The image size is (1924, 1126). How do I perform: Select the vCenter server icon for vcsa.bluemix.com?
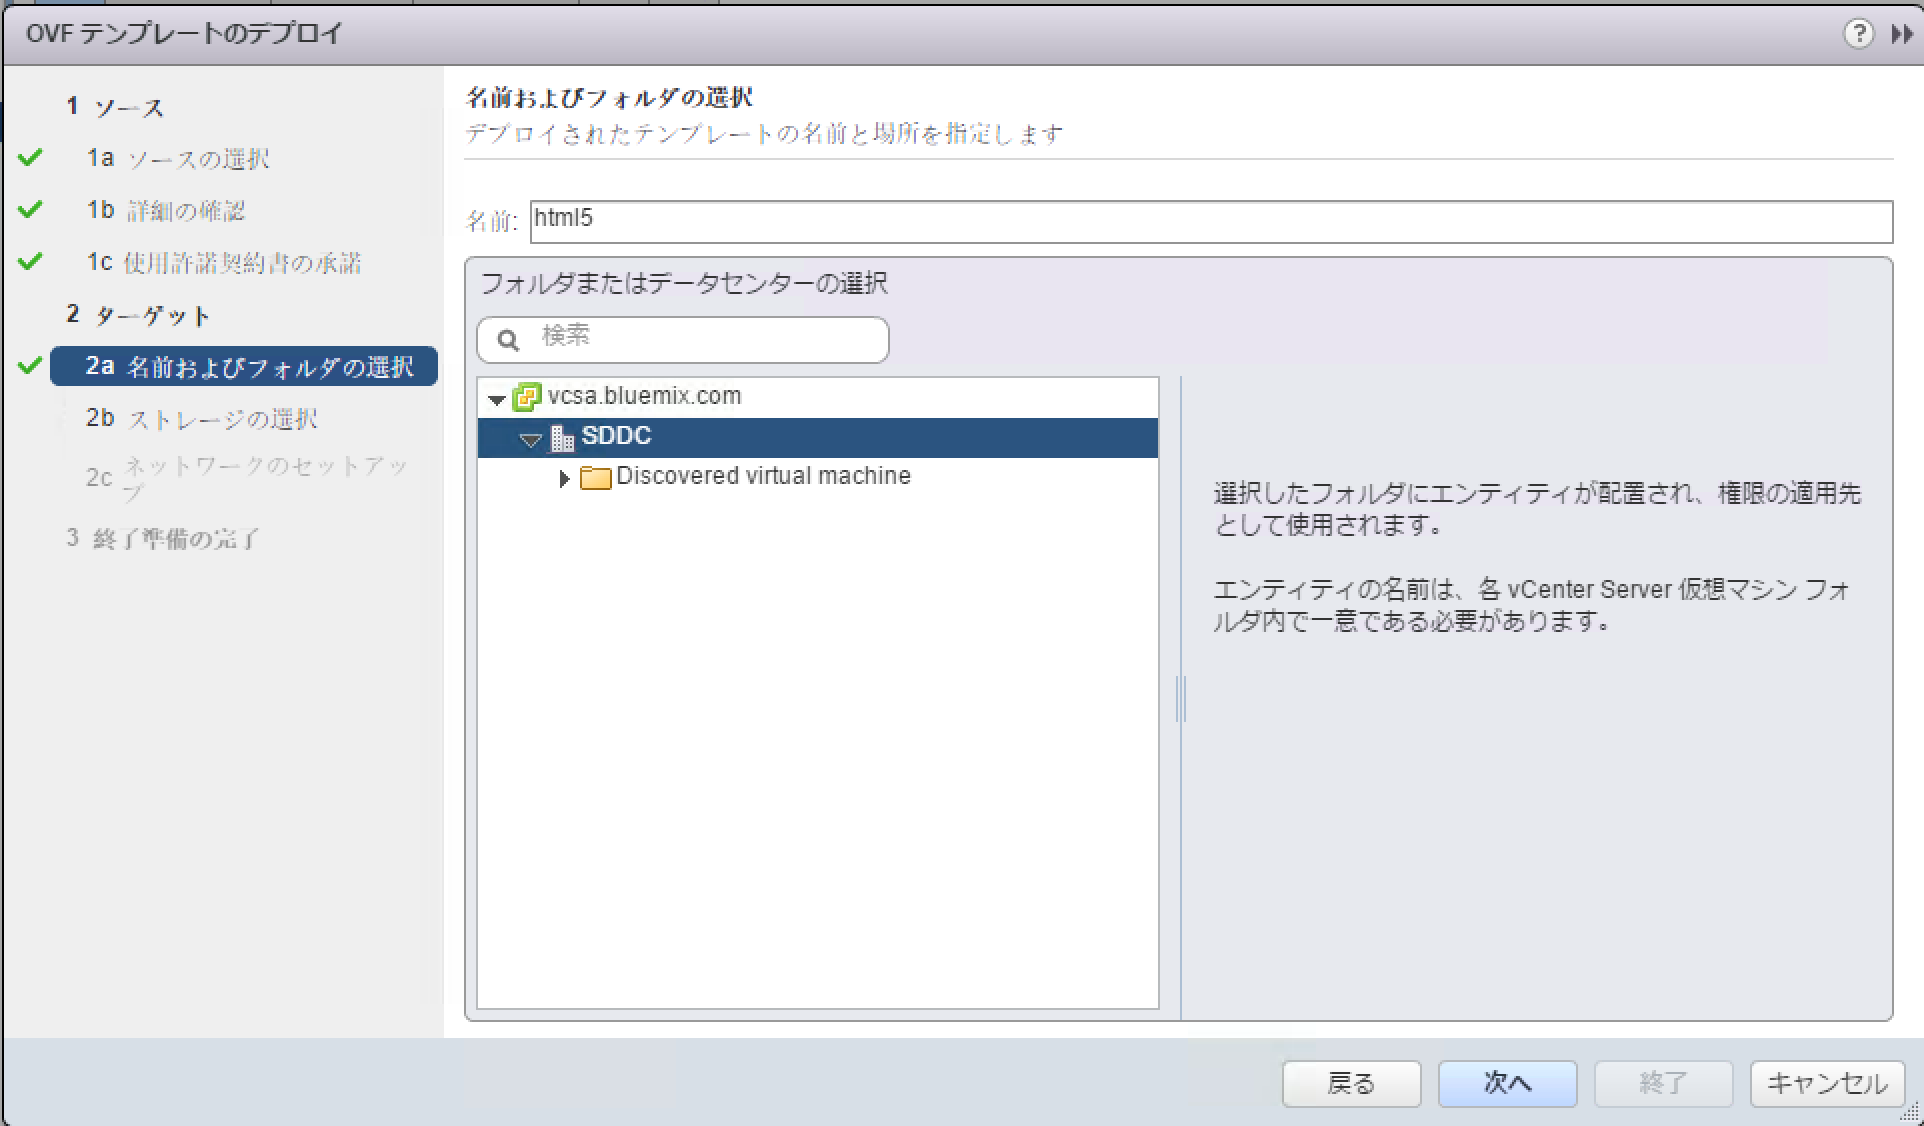pyautogui.click(x=524, y=396)
